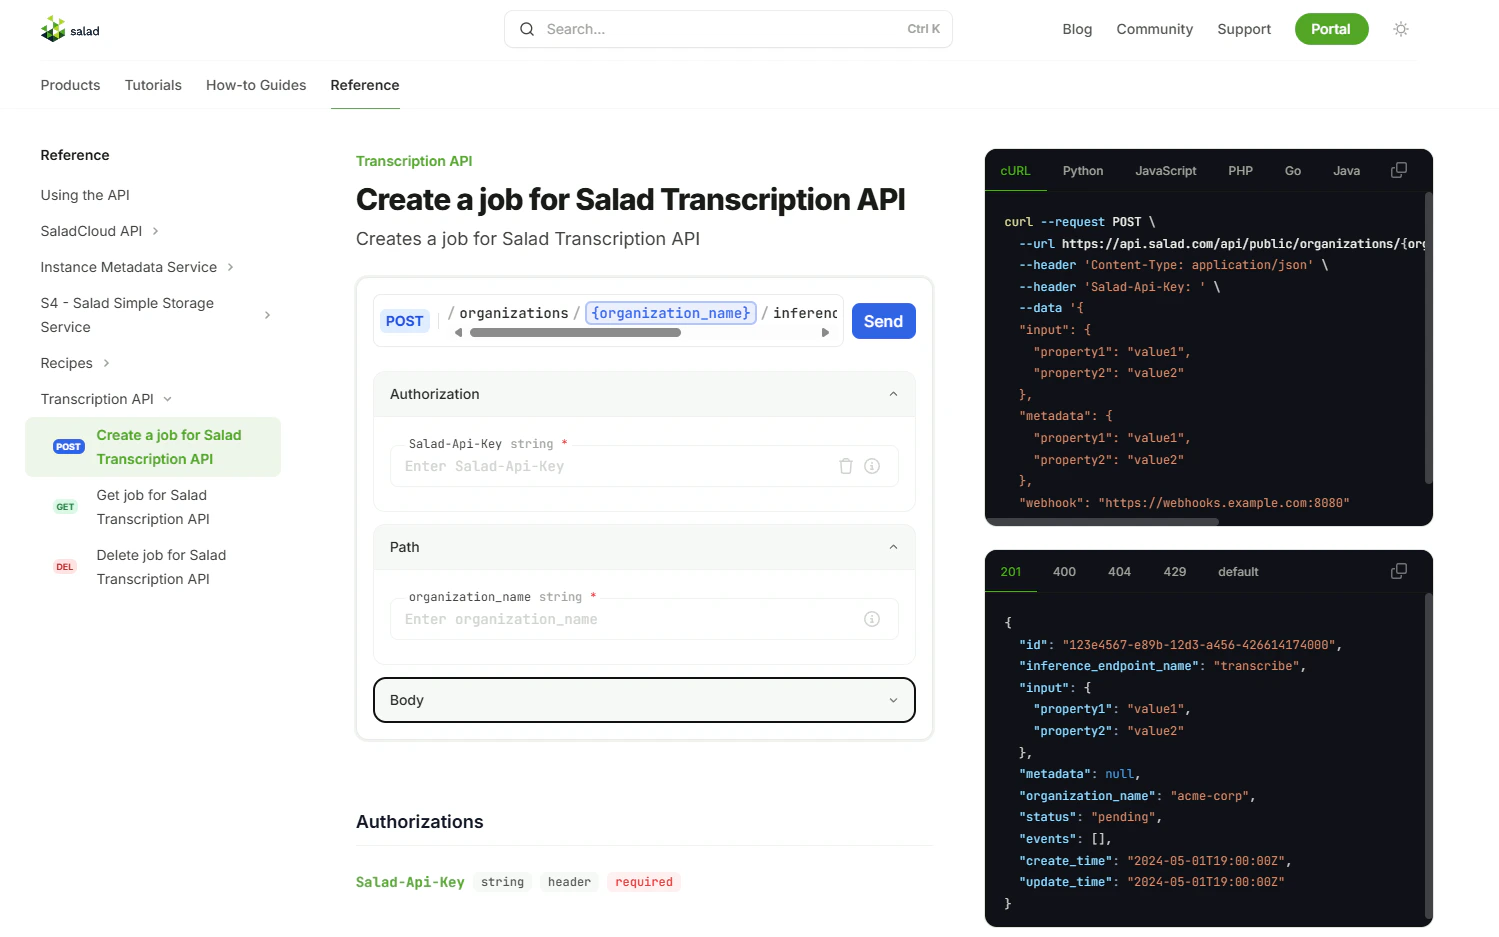The image size is (1499, 937).
Task: Click the cURL code vertical scrollbar
Action: [x=1428, y=338]
